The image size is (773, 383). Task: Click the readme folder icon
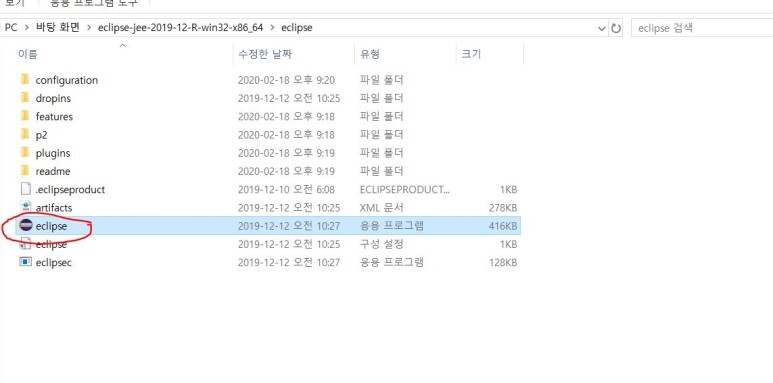click(25, 171)
